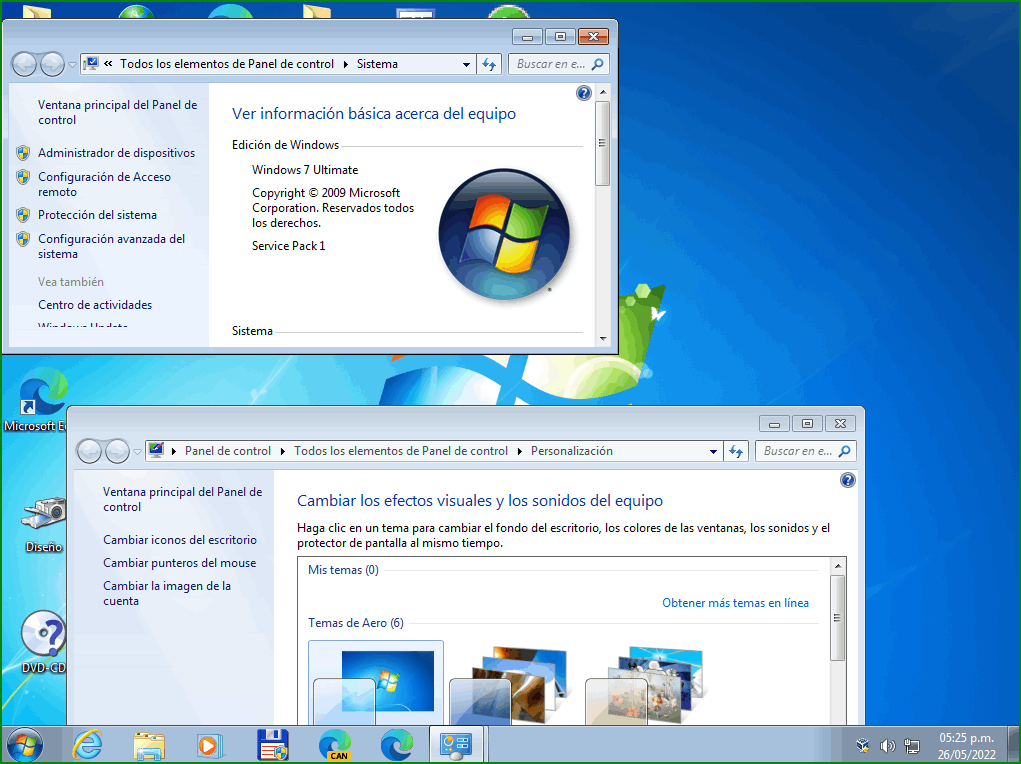Click the shield icon beside Administrador de dispositivos
The width and height of the screenshot is (1021, 764).
tap(23, 153)
